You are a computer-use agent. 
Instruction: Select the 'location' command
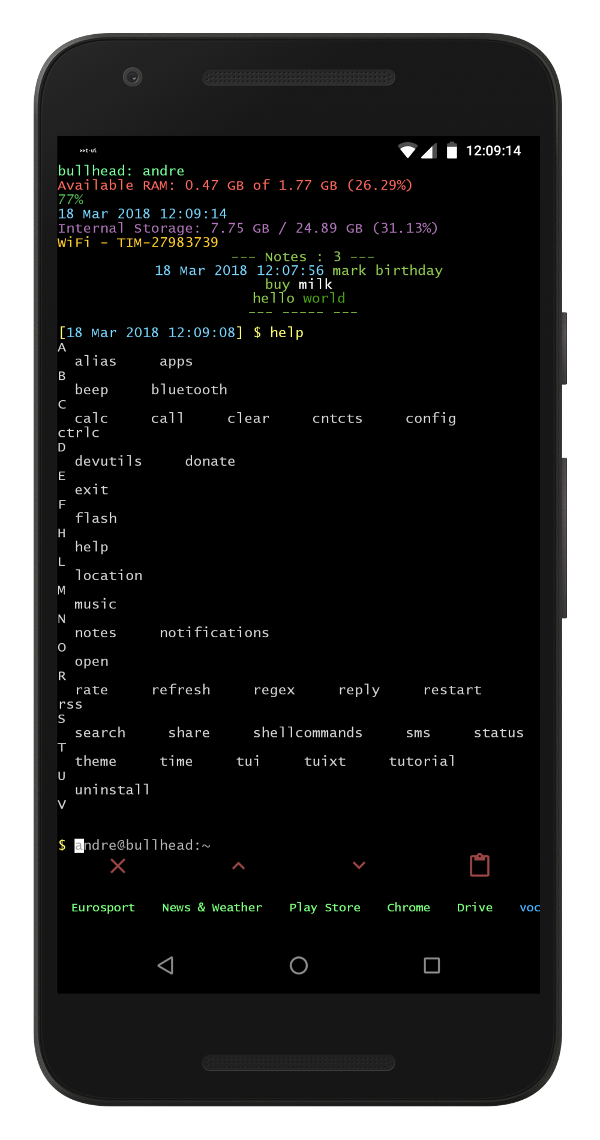(108, 576)
